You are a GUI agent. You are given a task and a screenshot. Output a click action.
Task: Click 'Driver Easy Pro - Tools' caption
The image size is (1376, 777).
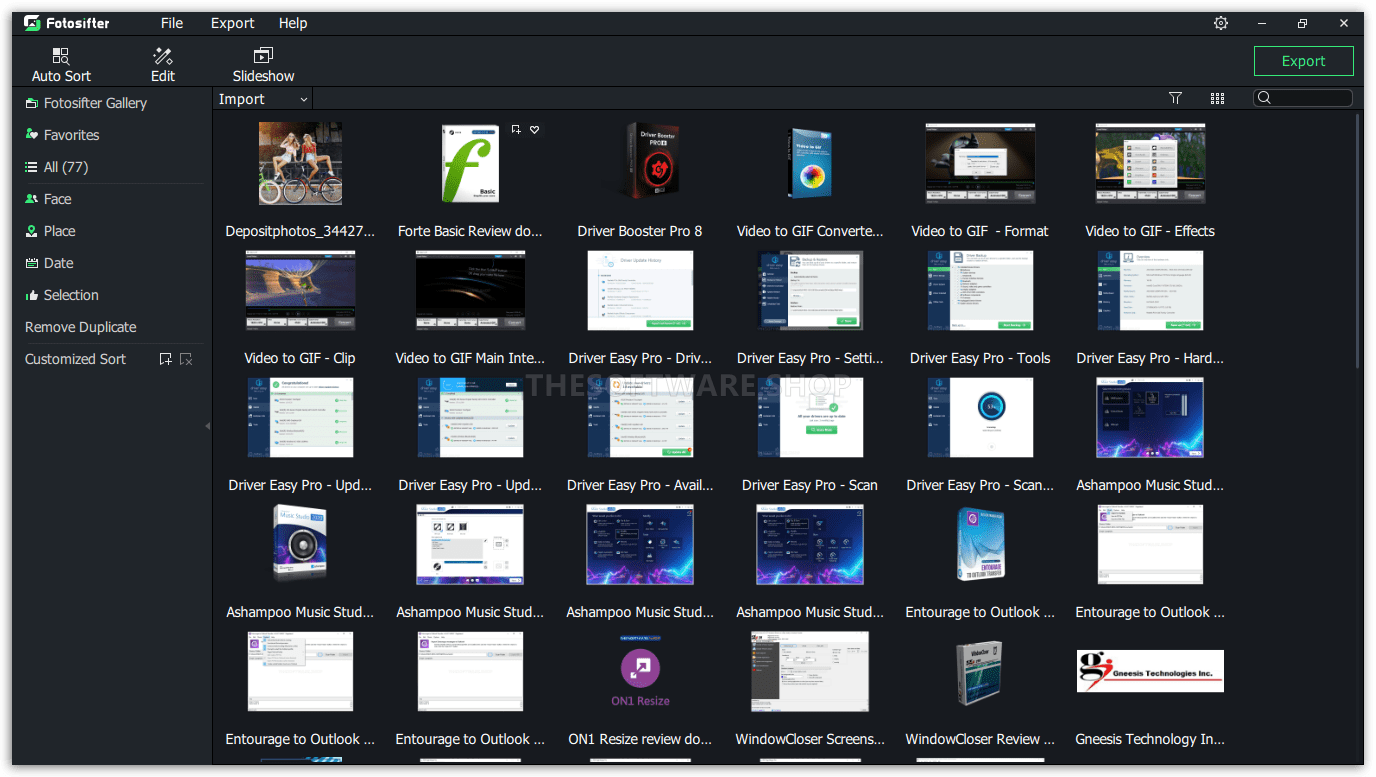click(x=980, y=358)
